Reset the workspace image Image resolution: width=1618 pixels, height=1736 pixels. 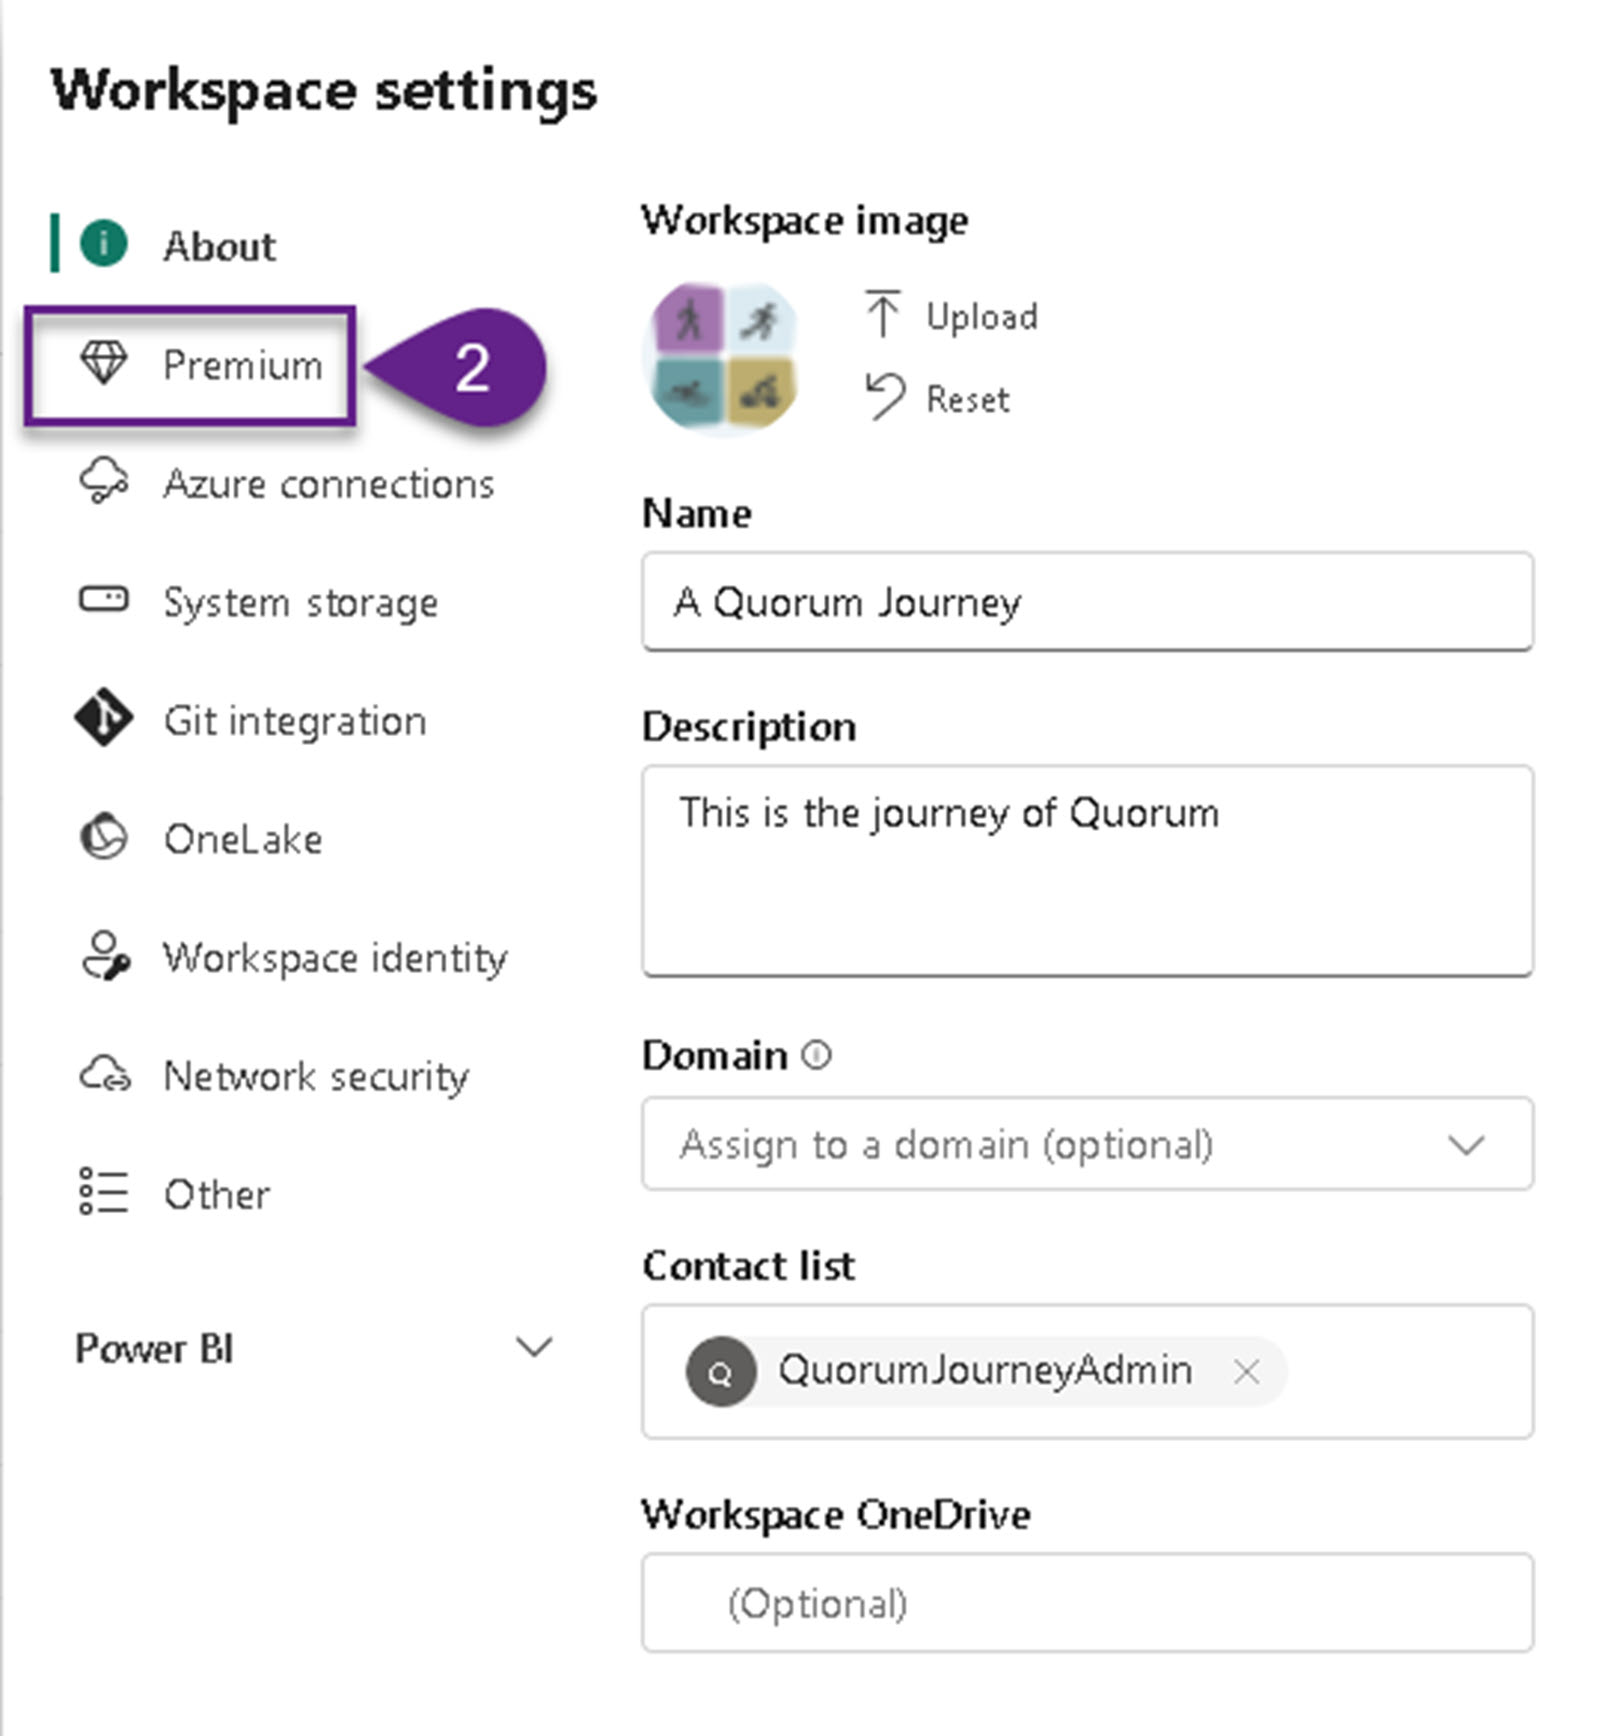tap(939, 398)
